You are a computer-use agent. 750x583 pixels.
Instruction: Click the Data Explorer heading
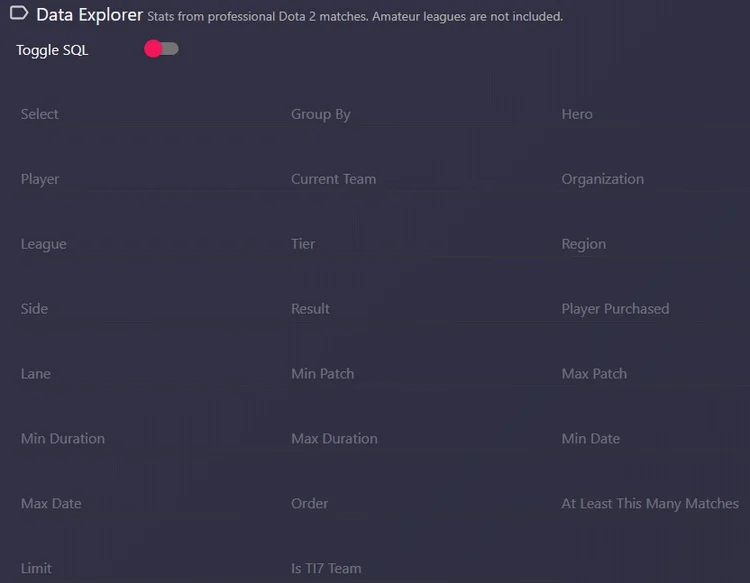coord(89,15)
